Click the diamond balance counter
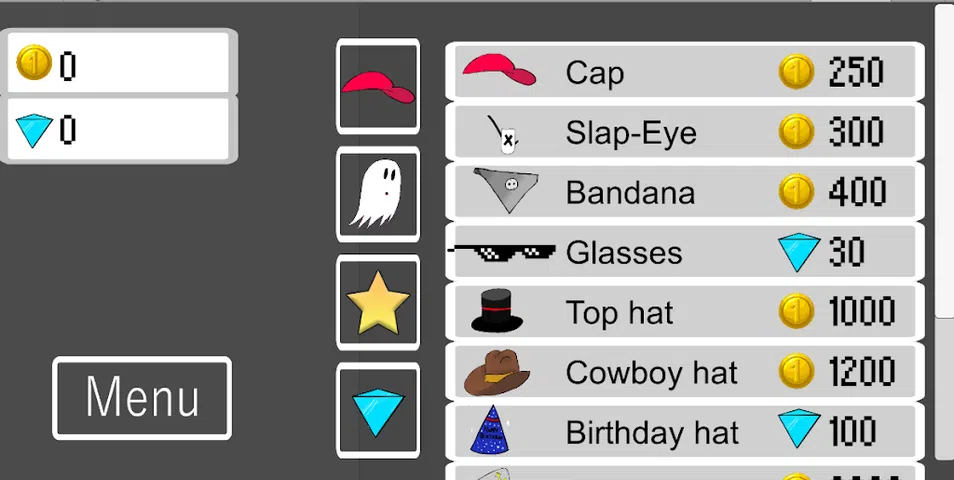Screen dimensions: 954x480 pos(119,128)
